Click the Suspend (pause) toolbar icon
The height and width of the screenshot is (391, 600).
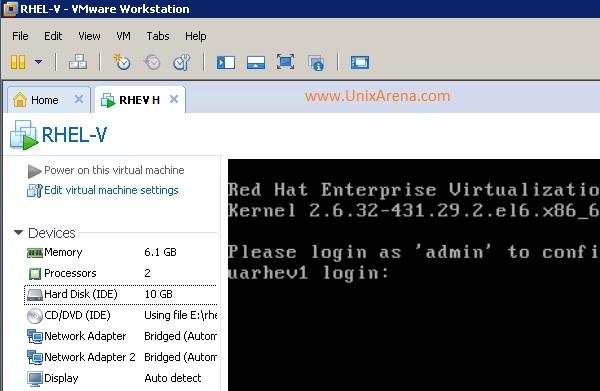tap(18, 62)
